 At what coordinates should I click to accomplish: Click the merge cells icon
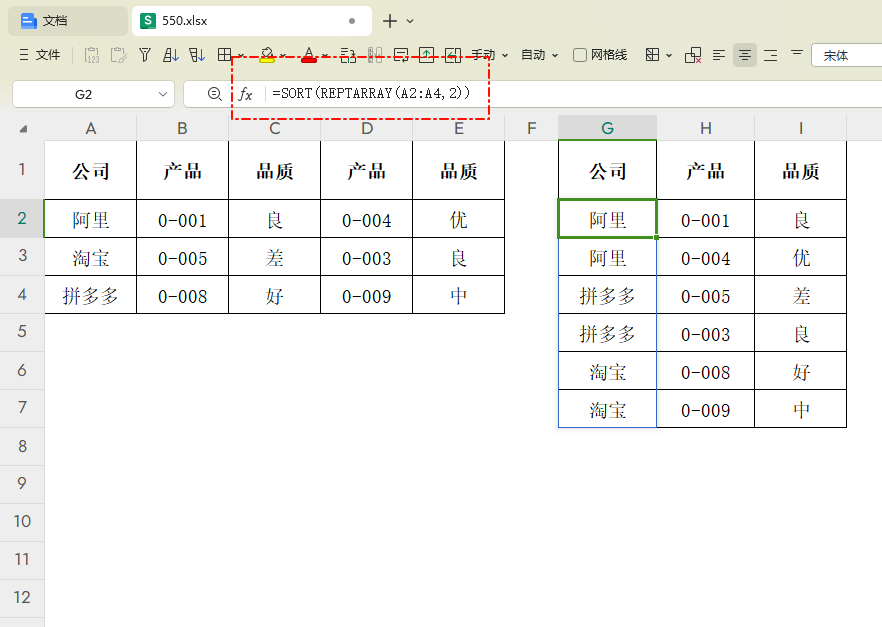tap(375, 55)
